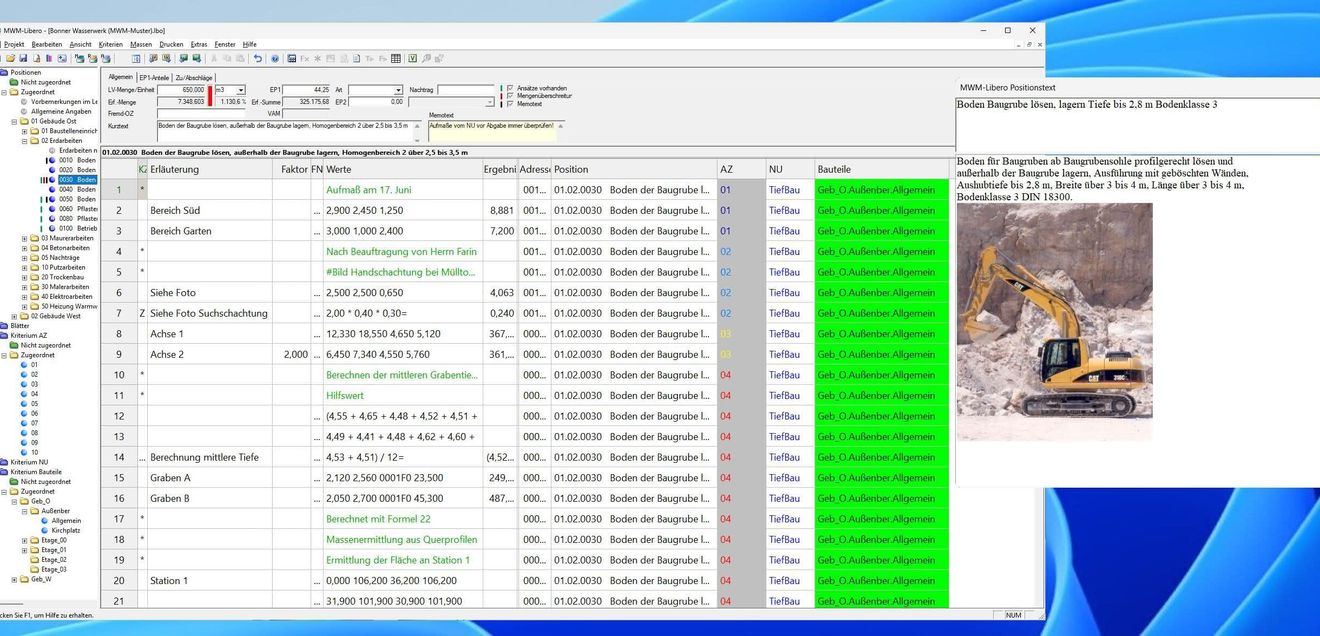Click the purple books toolbar icon
The image size is (1320, 636).
point(49,58)
